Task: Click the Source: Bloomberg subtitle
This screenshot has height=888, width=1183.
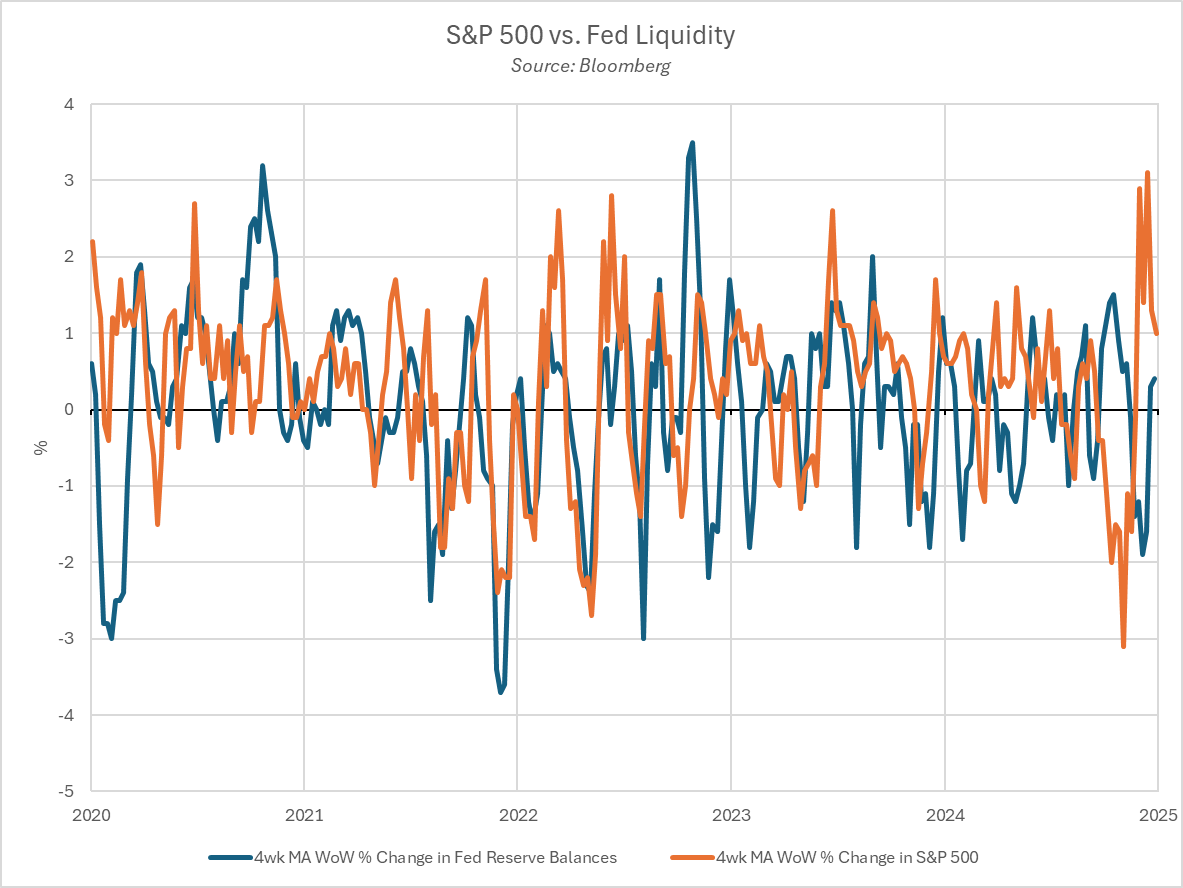Action: 590,66
